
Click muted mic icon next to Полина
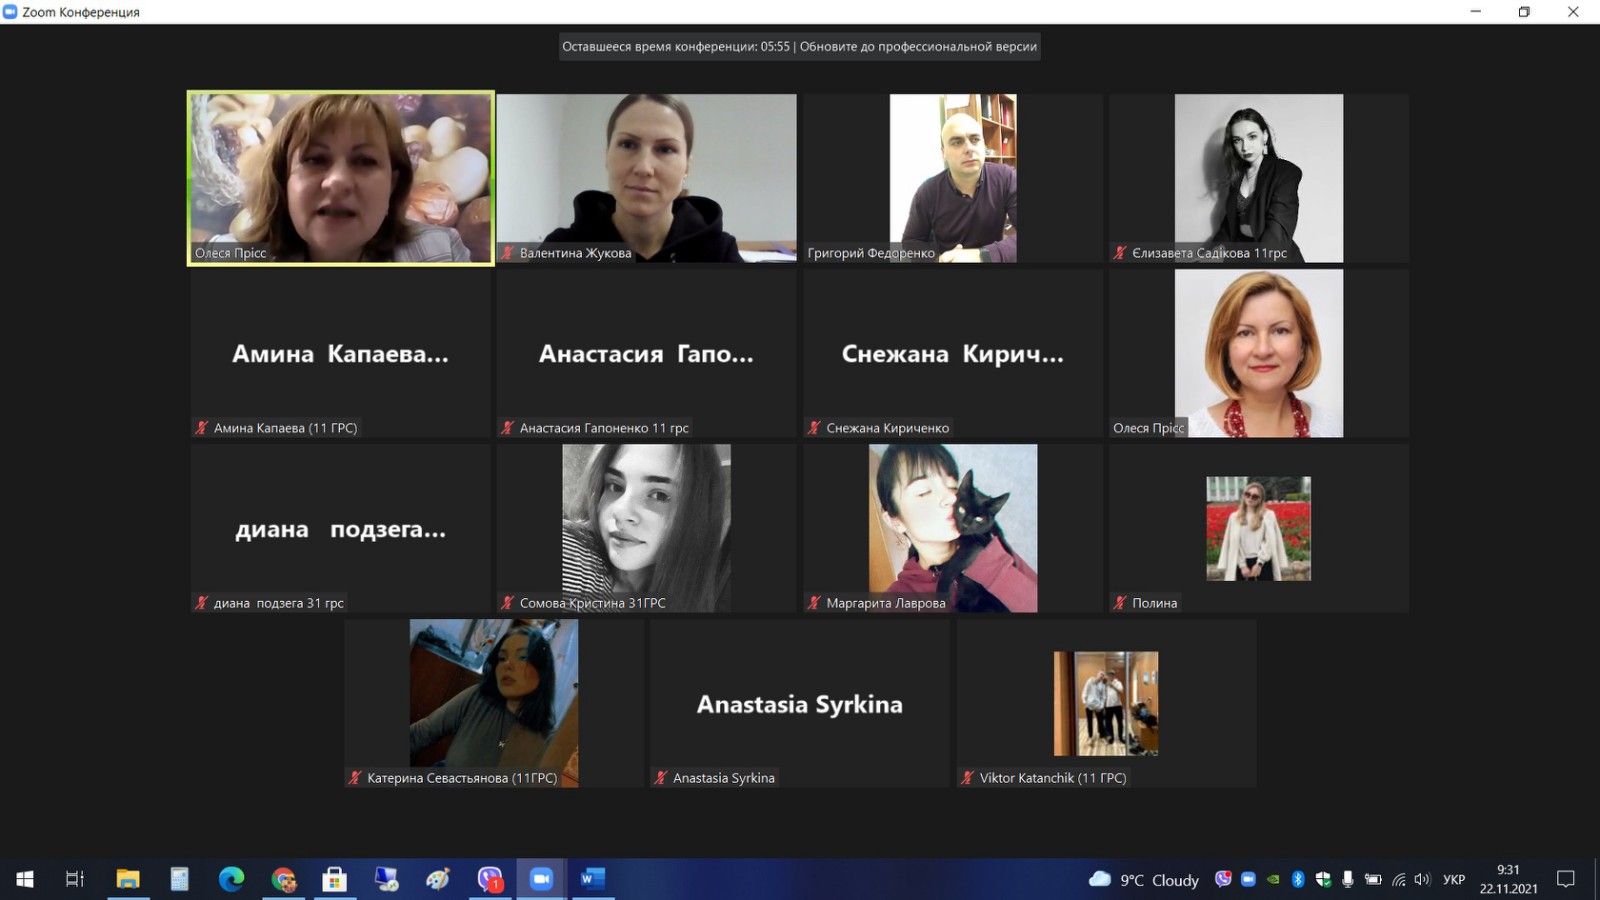[x=1120, y=603]
